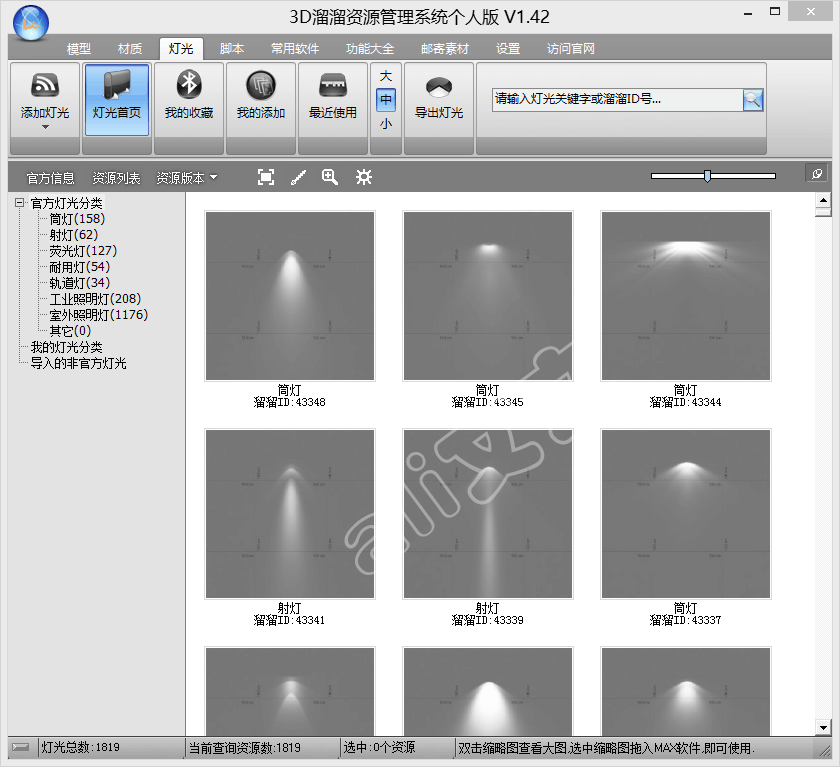Click the app globe logo
This screenshot has width=840, height=767.
[31, 23]
